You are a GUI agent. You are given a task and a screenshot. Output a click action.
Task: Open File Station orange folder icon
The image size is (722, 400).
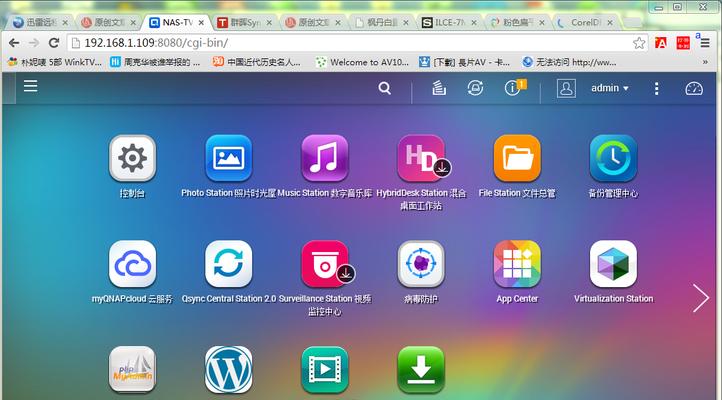pyautogui.click(x=517, y=158)
